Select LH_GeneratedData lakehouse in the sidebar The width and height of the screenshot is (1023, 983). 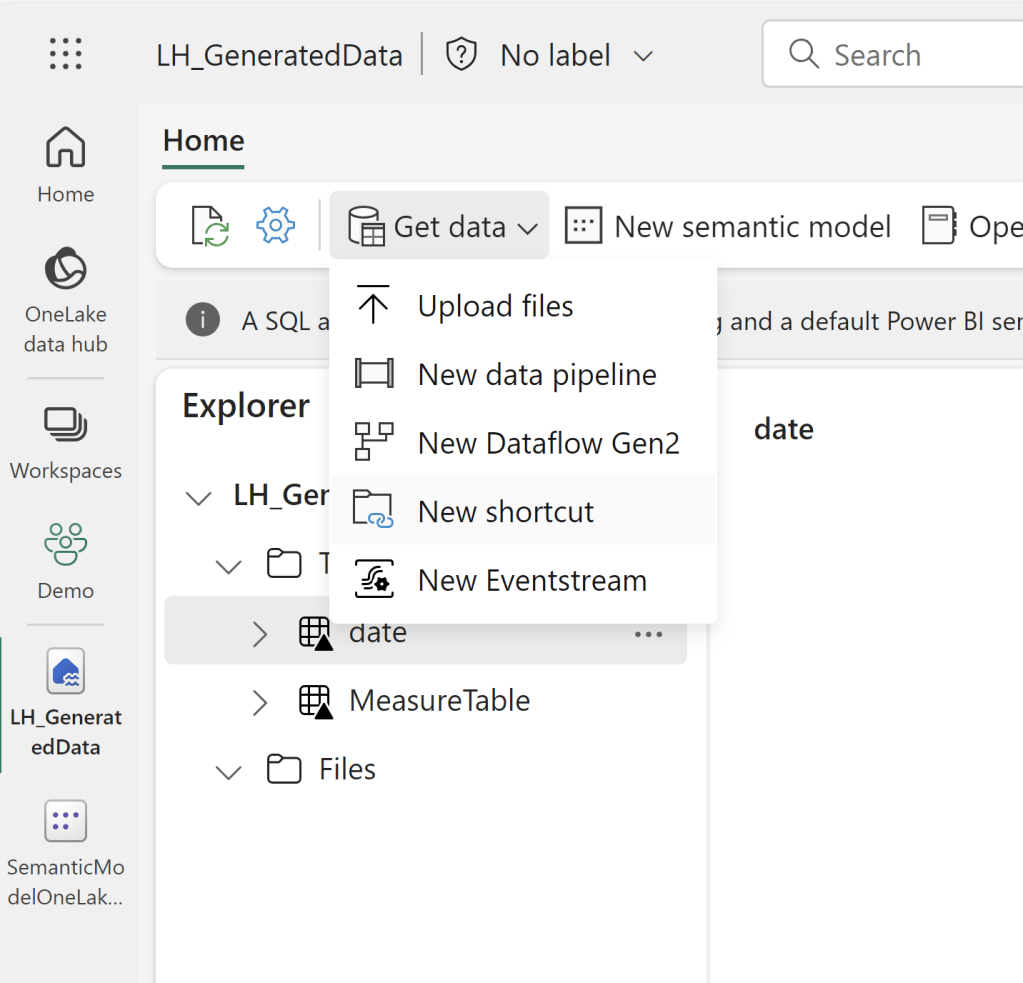[x=66, y=702]
